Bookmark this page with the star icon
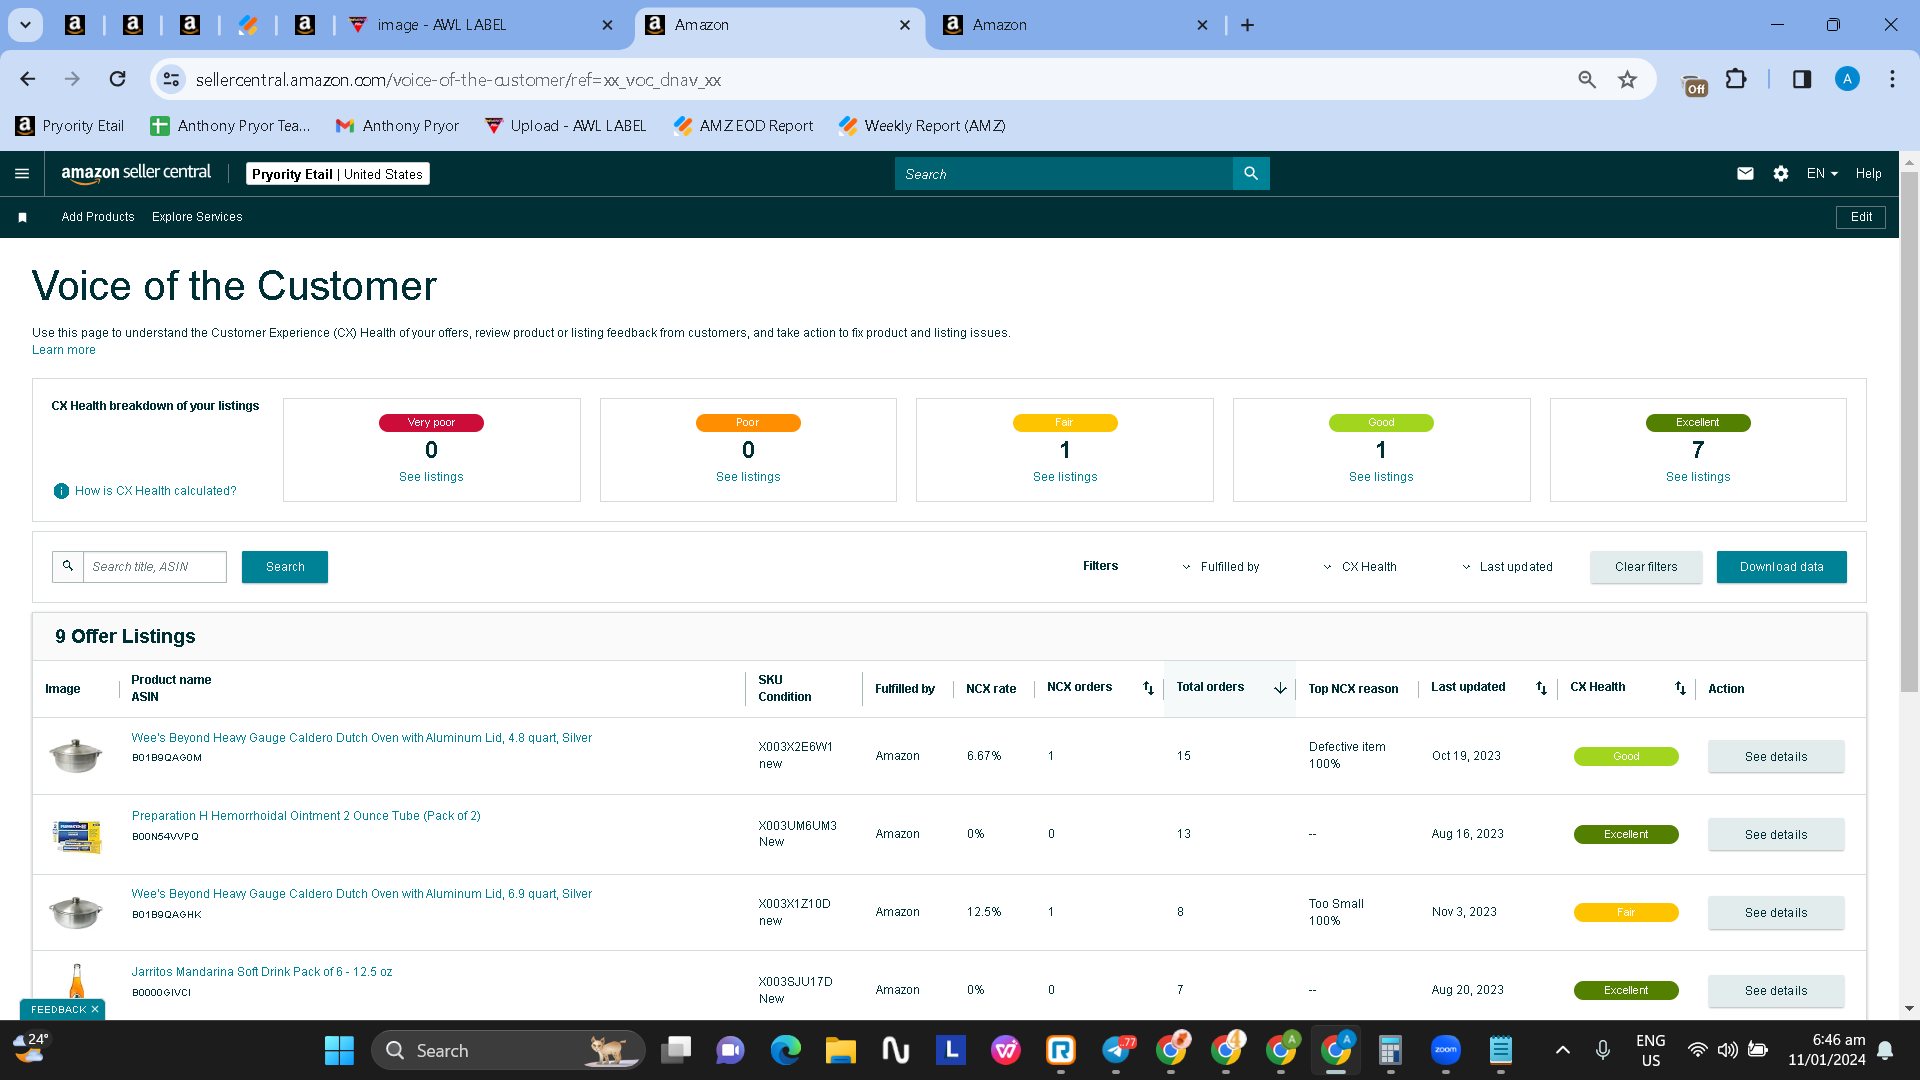The width and height of the screenshot is (1920, 1080). [1628, 79]
